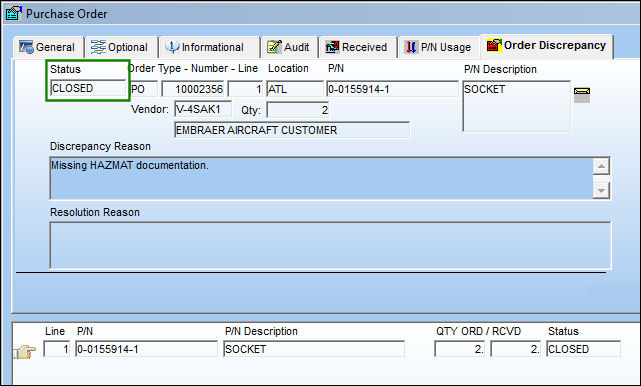Go to the Received tab
The width and height of the screenshot is (641, 386).
pos(357,47)
